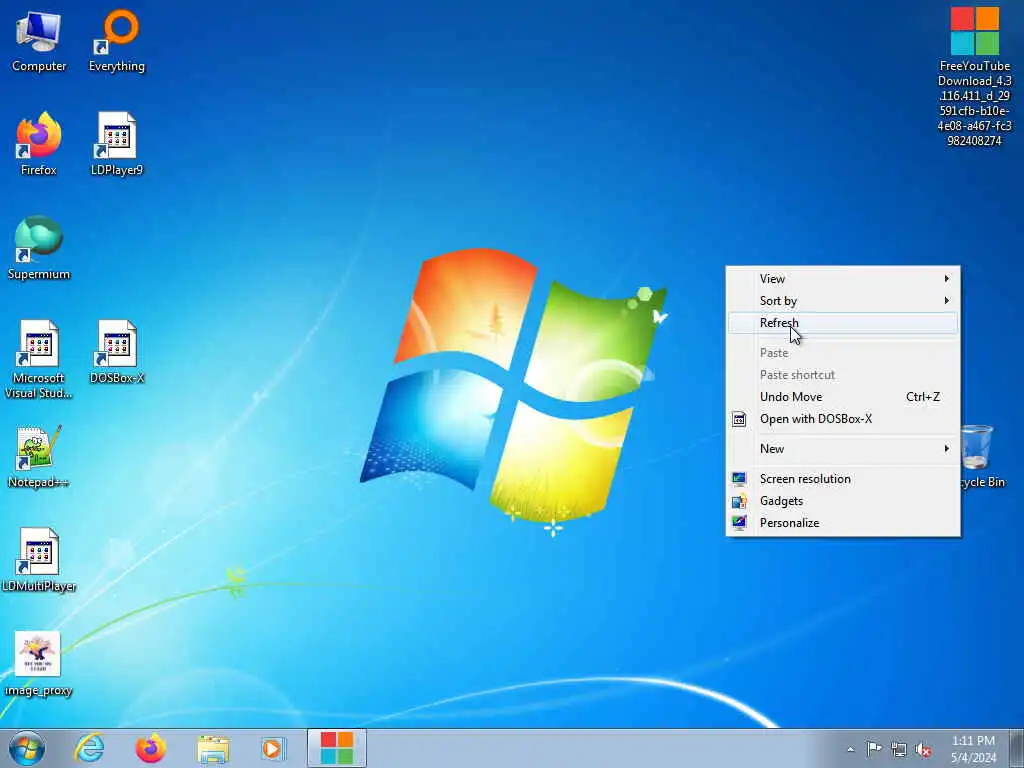Choose Open with DOSBox-X
The width and height of the screenshot is (1024, 768).
(842, 419)
